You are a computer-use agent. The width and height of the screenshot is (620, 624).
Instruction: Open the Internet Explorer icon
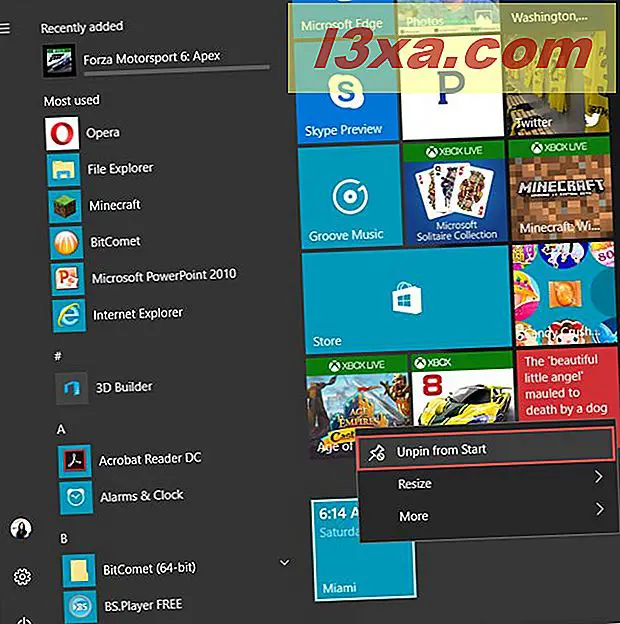69,316
